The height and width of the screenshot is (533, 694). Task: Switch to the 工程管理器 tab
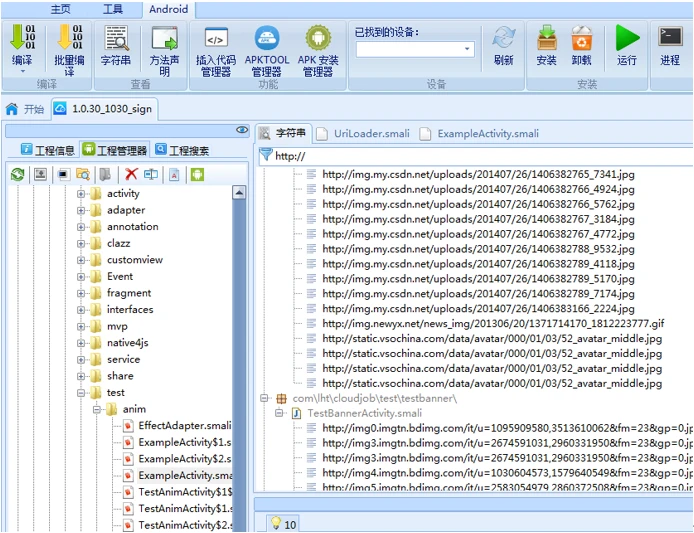pyautogui.click(x=115, y=151)
